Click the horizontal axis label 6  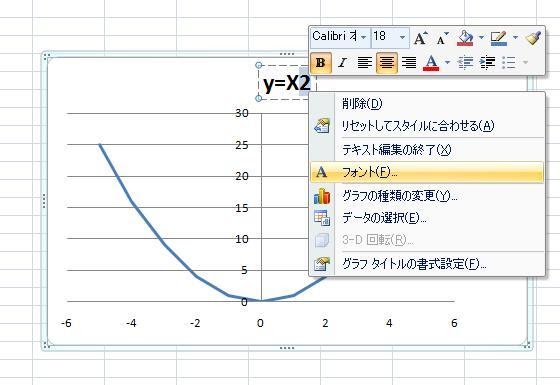(x=454, y=323)
